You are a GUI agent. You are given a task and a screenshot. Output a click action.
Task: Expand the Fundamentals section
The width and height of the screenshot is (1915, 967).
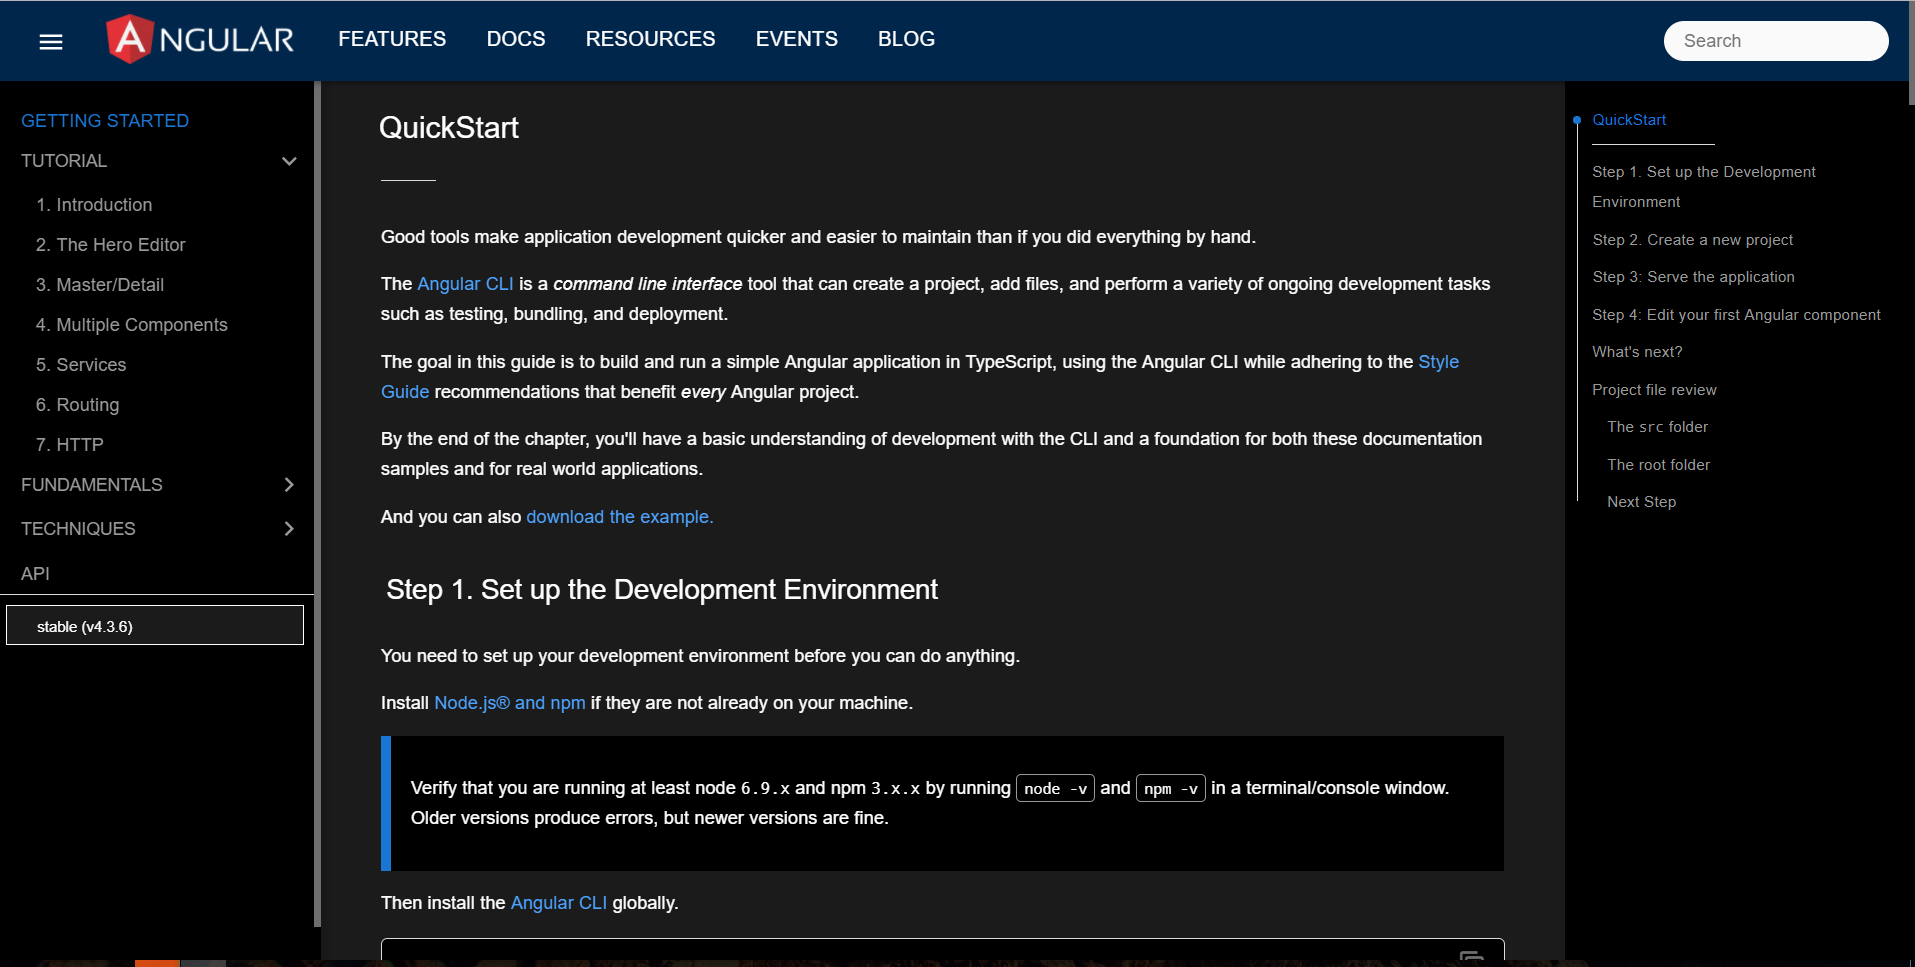point(289,485)
